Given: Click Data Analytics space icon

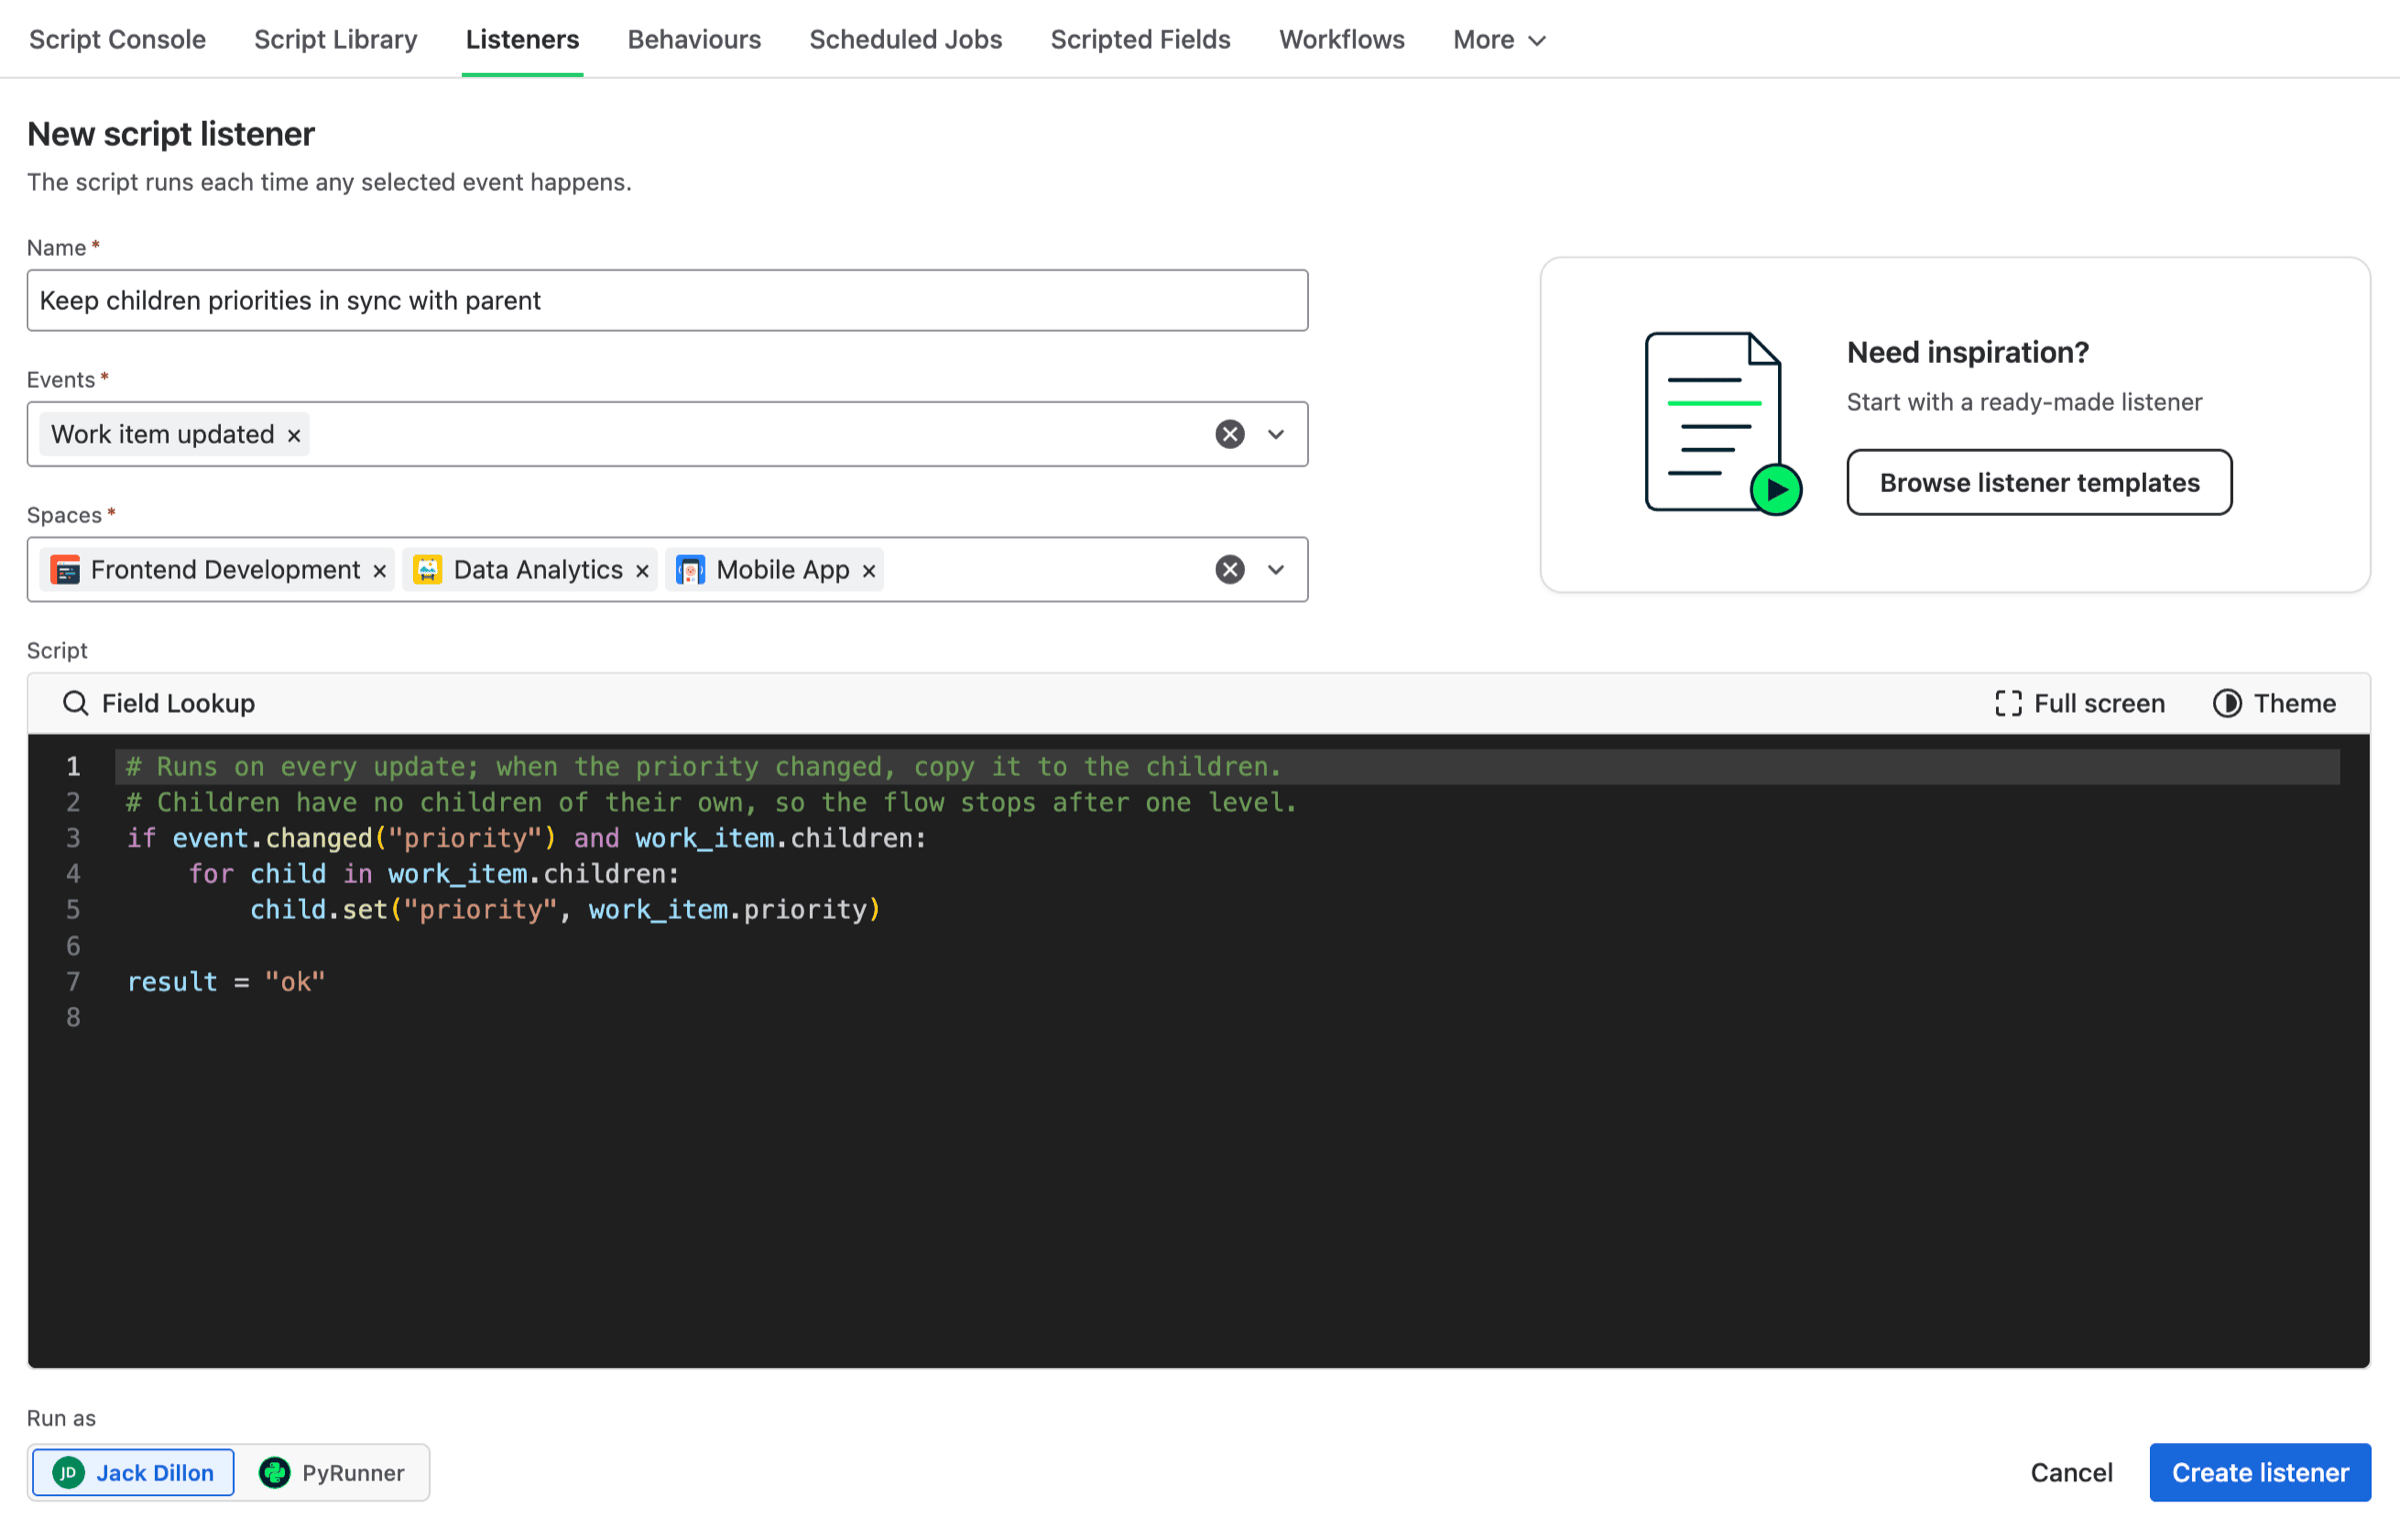Looking at the screenshot, I should pos(428,569).
